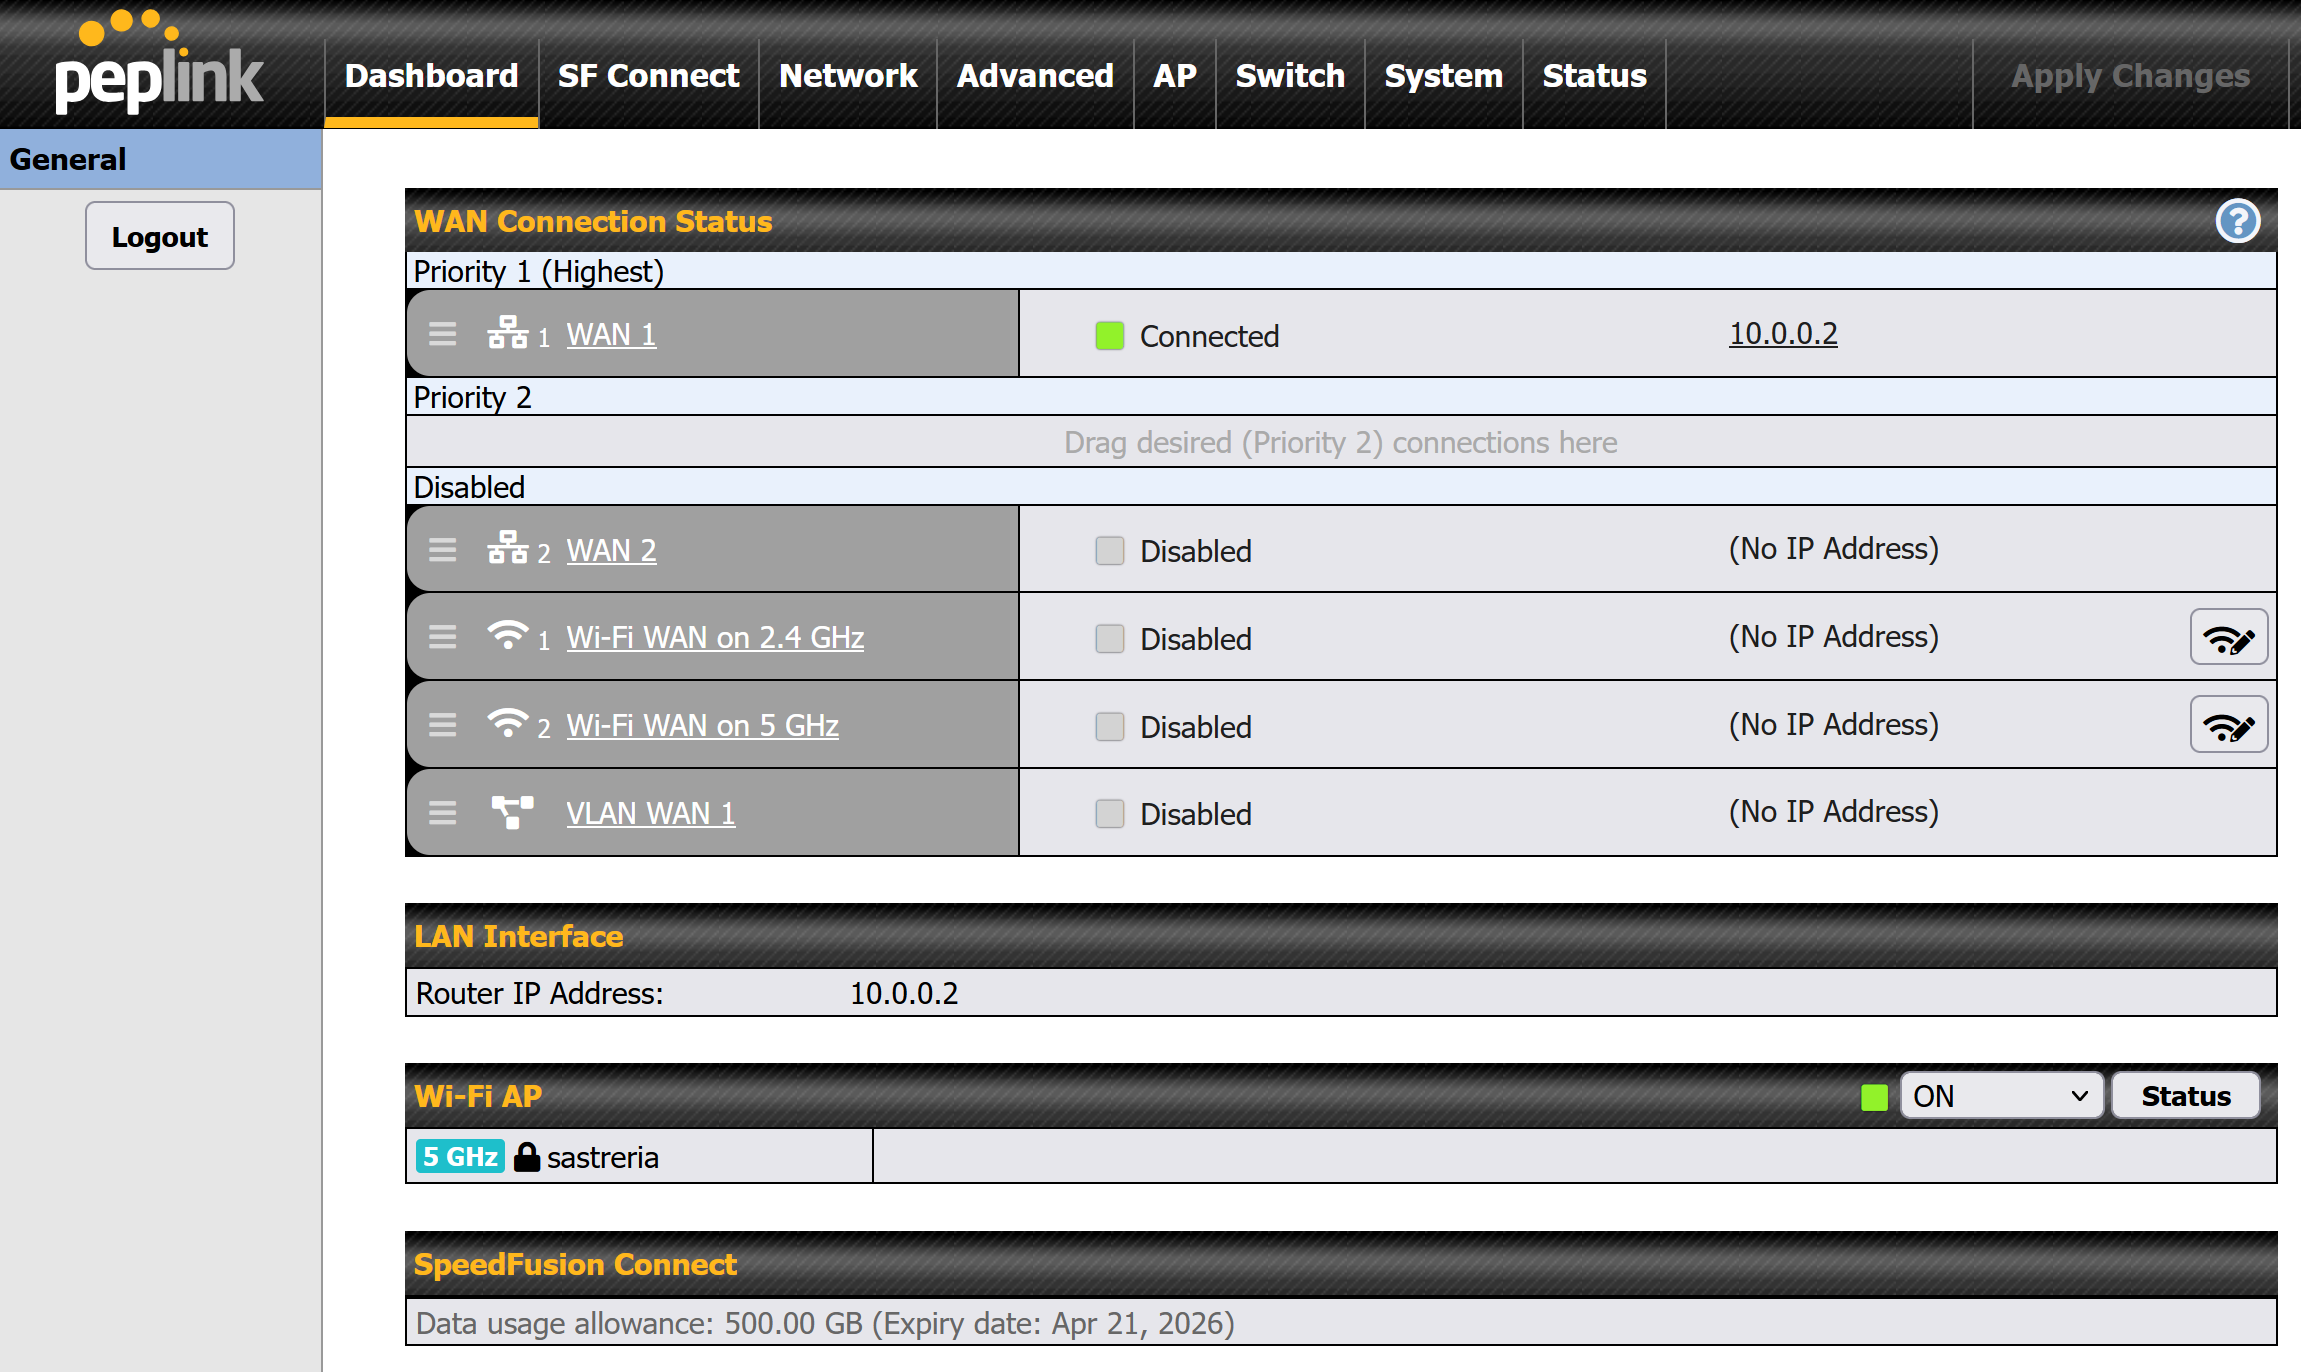Click the SpeedFusion Connect section header

[1341, 1264]
